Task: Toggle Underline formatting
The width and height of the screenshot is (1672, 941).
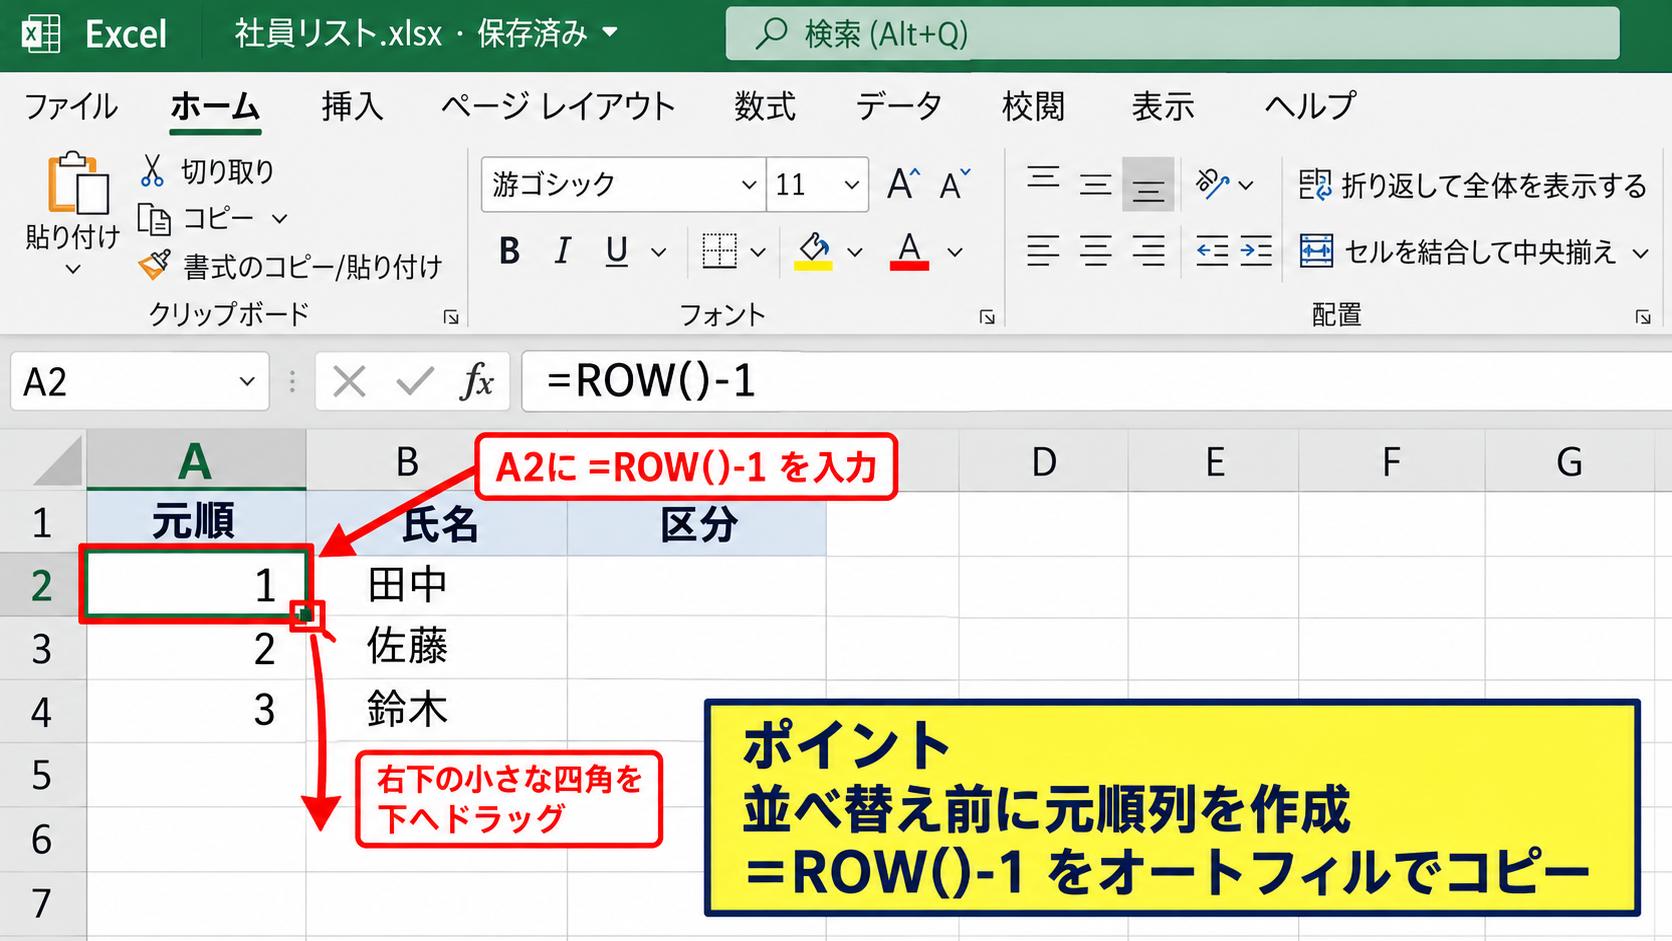Action: tap(617, 251)
